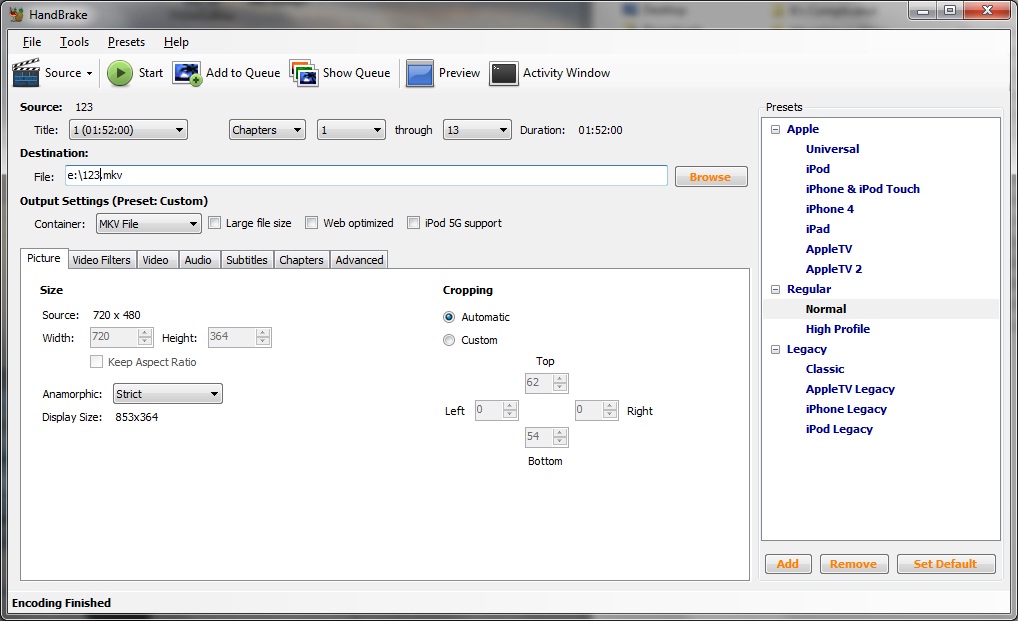
Task: Open the Presets menu
Action: pyautogui.click(x=126, y=42)
